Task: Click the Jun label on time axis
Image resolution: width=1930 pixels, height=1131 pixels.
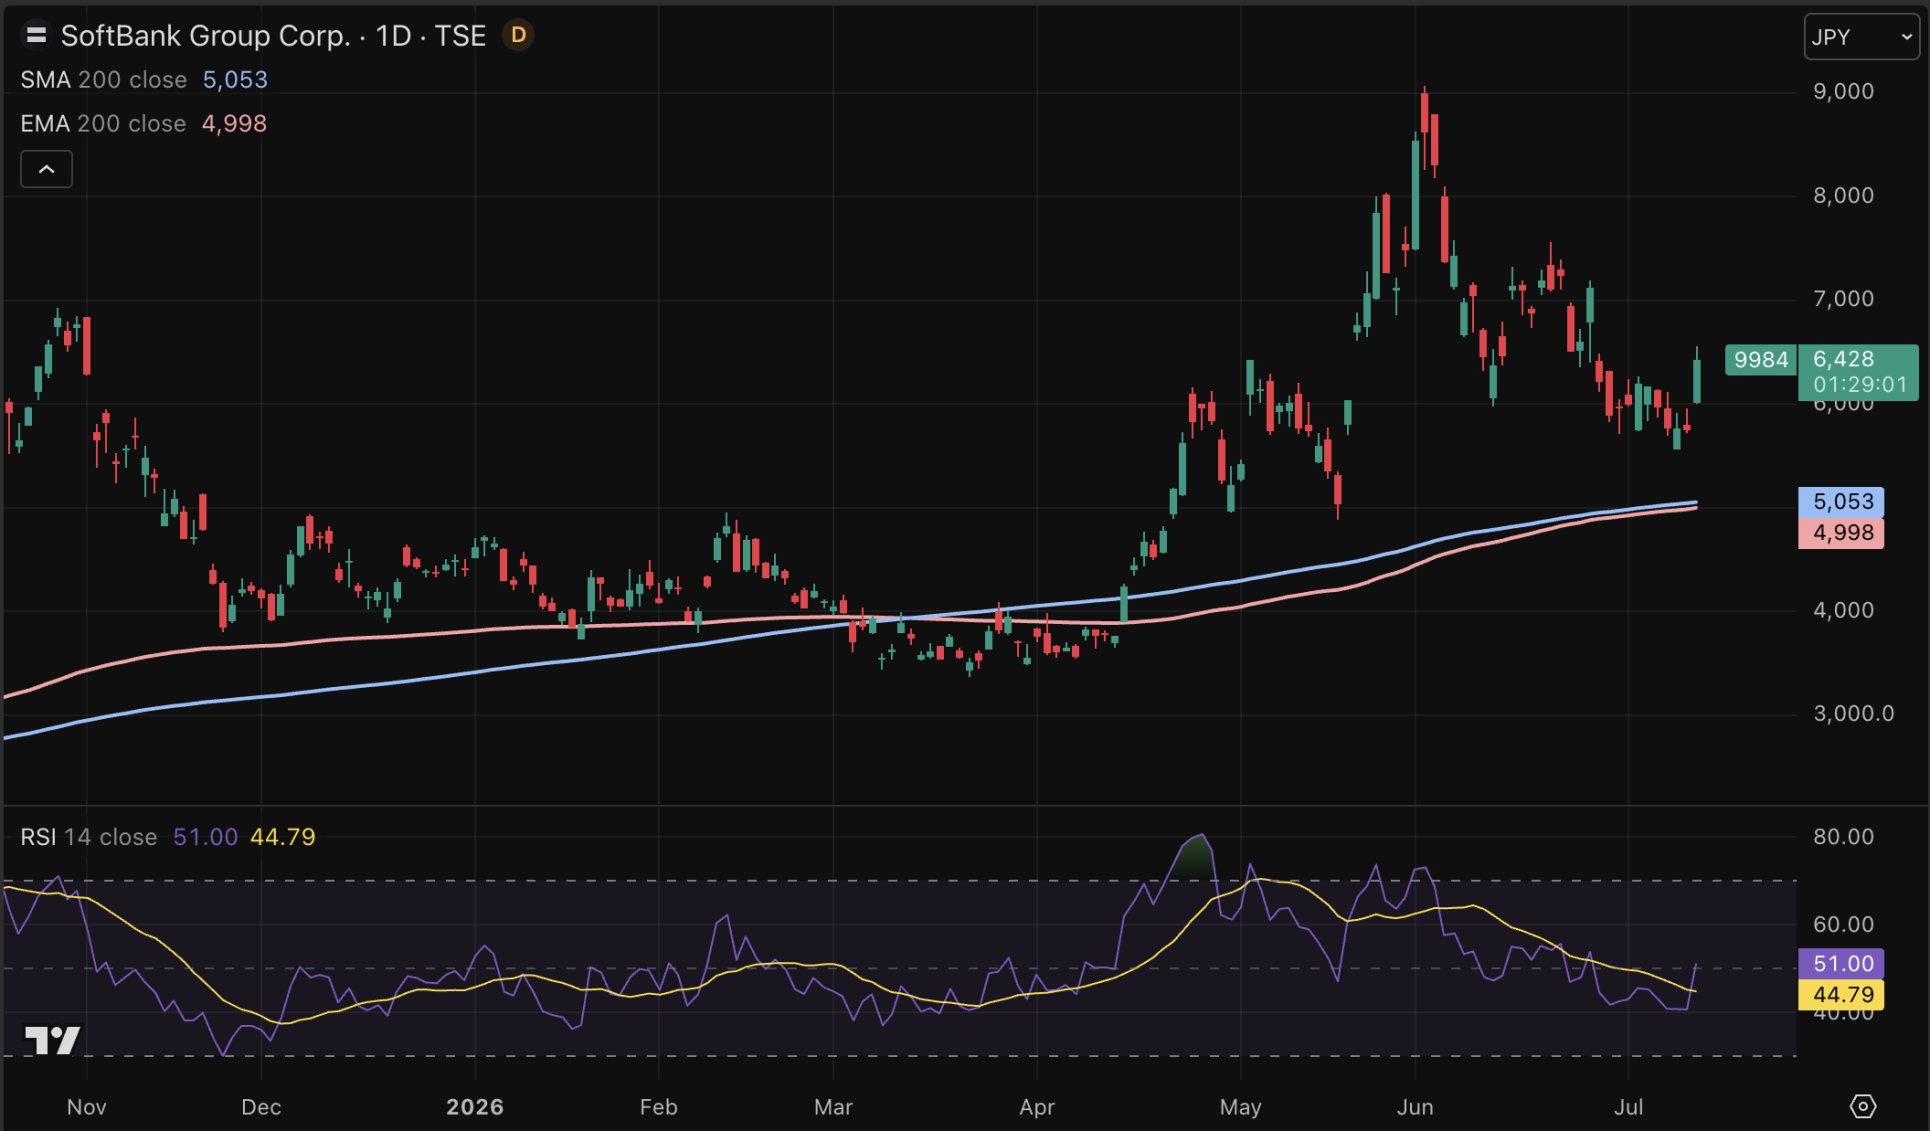Action: tap(1415, 1107)
